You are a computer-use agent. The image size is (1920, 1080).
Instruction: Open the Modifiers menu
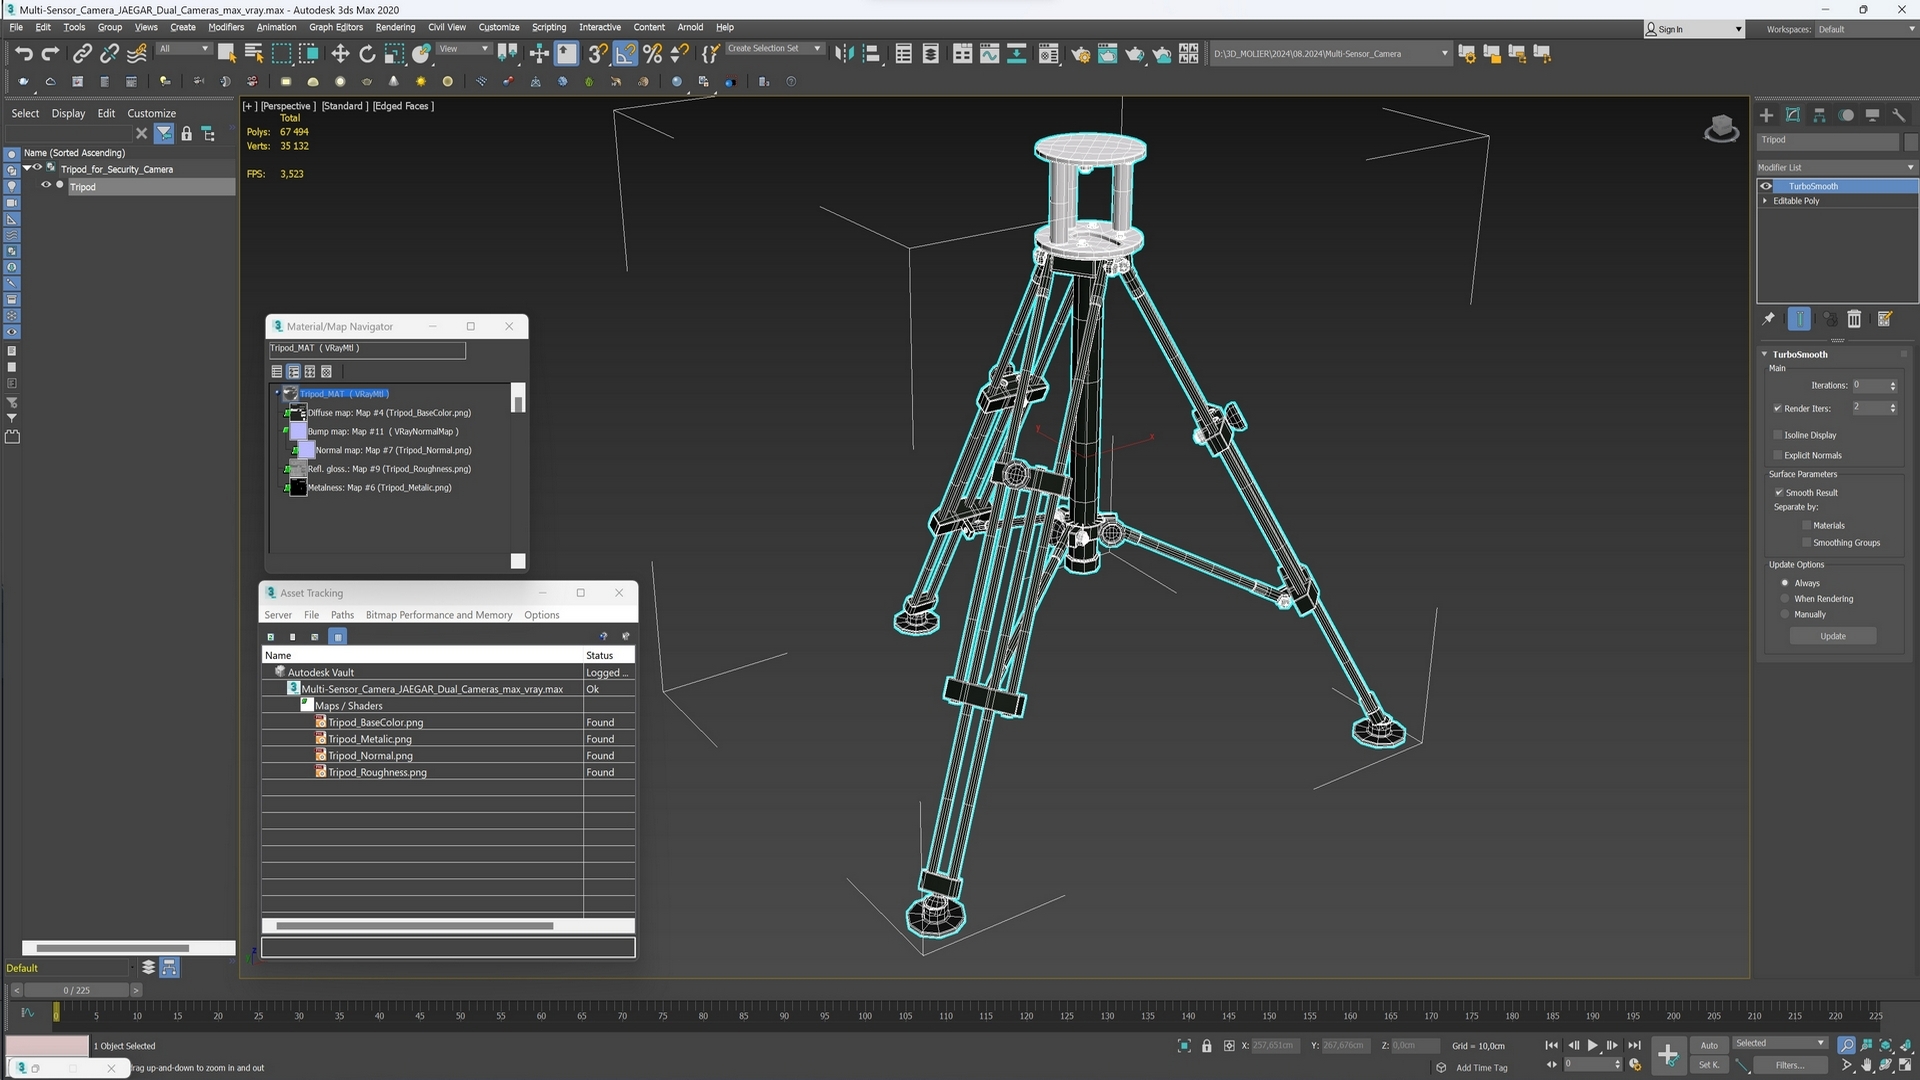tap(225, 27)
